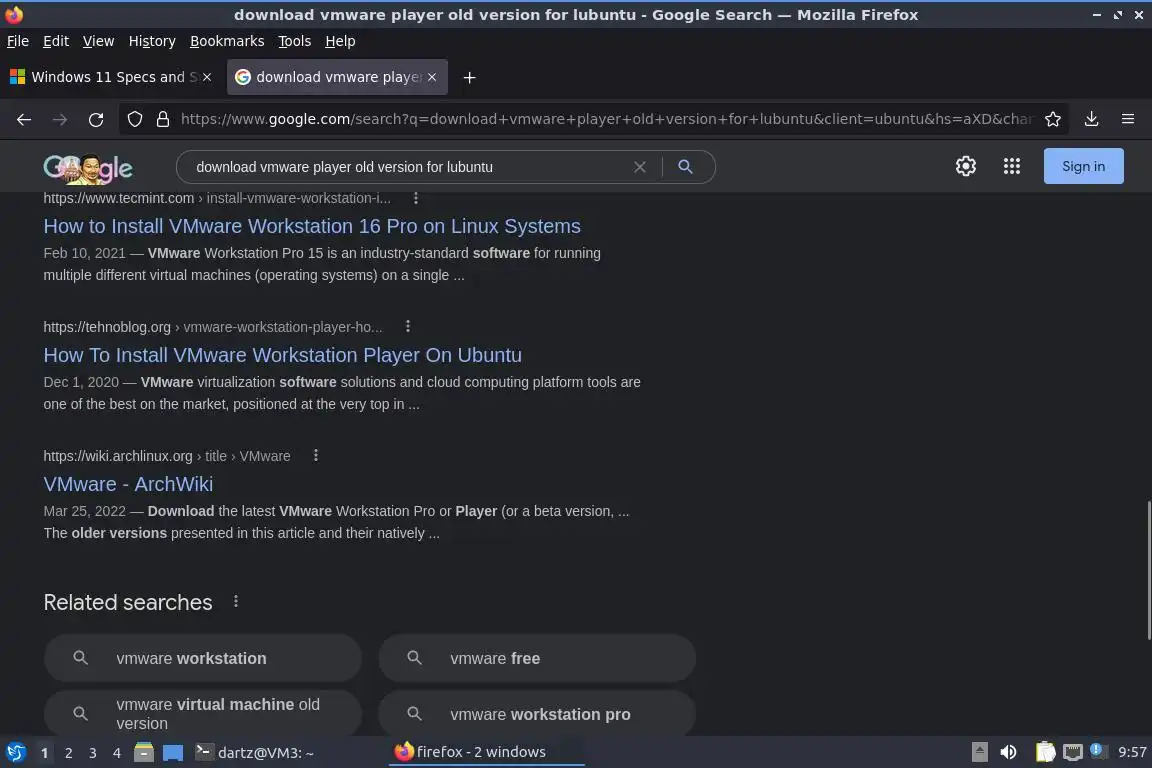This screenshot has width=1152, height=768.
Task: Open the Tools menu
Action: pos(295,41)
